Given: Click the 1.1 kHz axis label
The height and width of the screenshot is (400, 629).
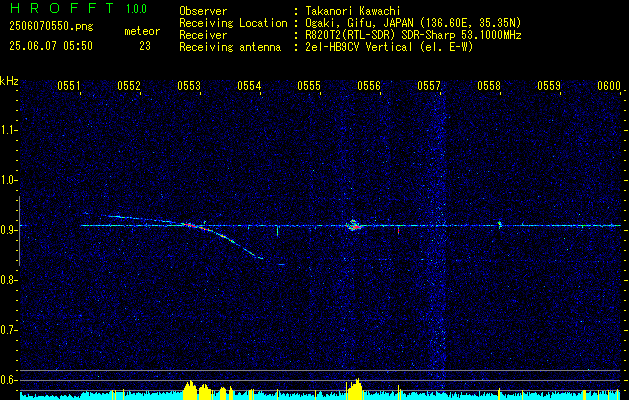Looking at the screenshot, I should 8,130.
